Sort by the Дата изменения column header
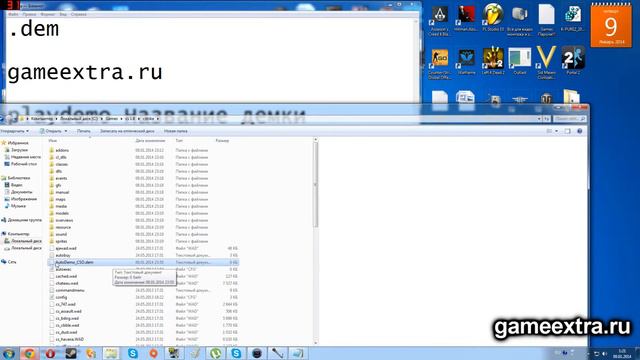 [x=150, y=140]
